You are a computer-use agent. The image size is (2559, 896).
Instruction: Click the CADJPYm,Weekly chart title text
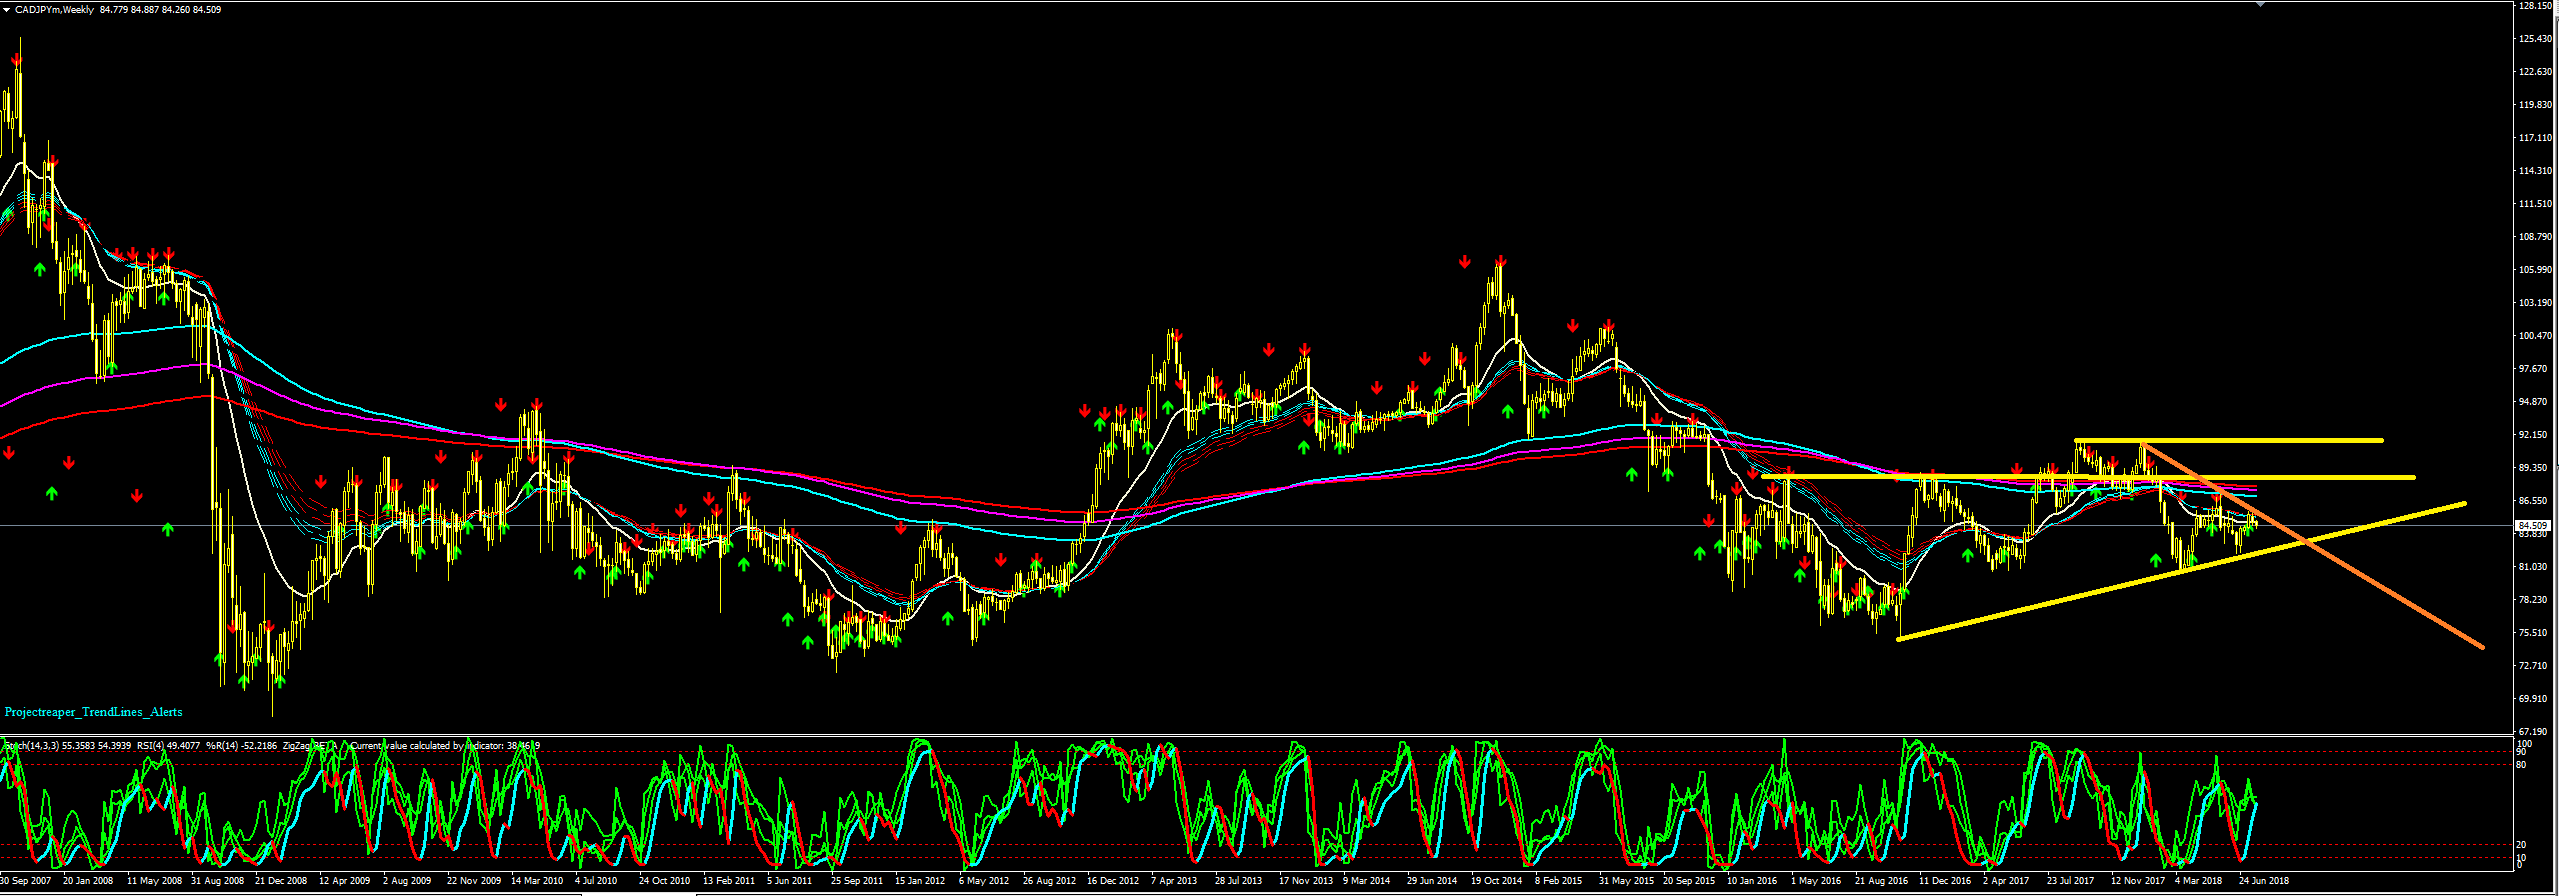point(55,10)
